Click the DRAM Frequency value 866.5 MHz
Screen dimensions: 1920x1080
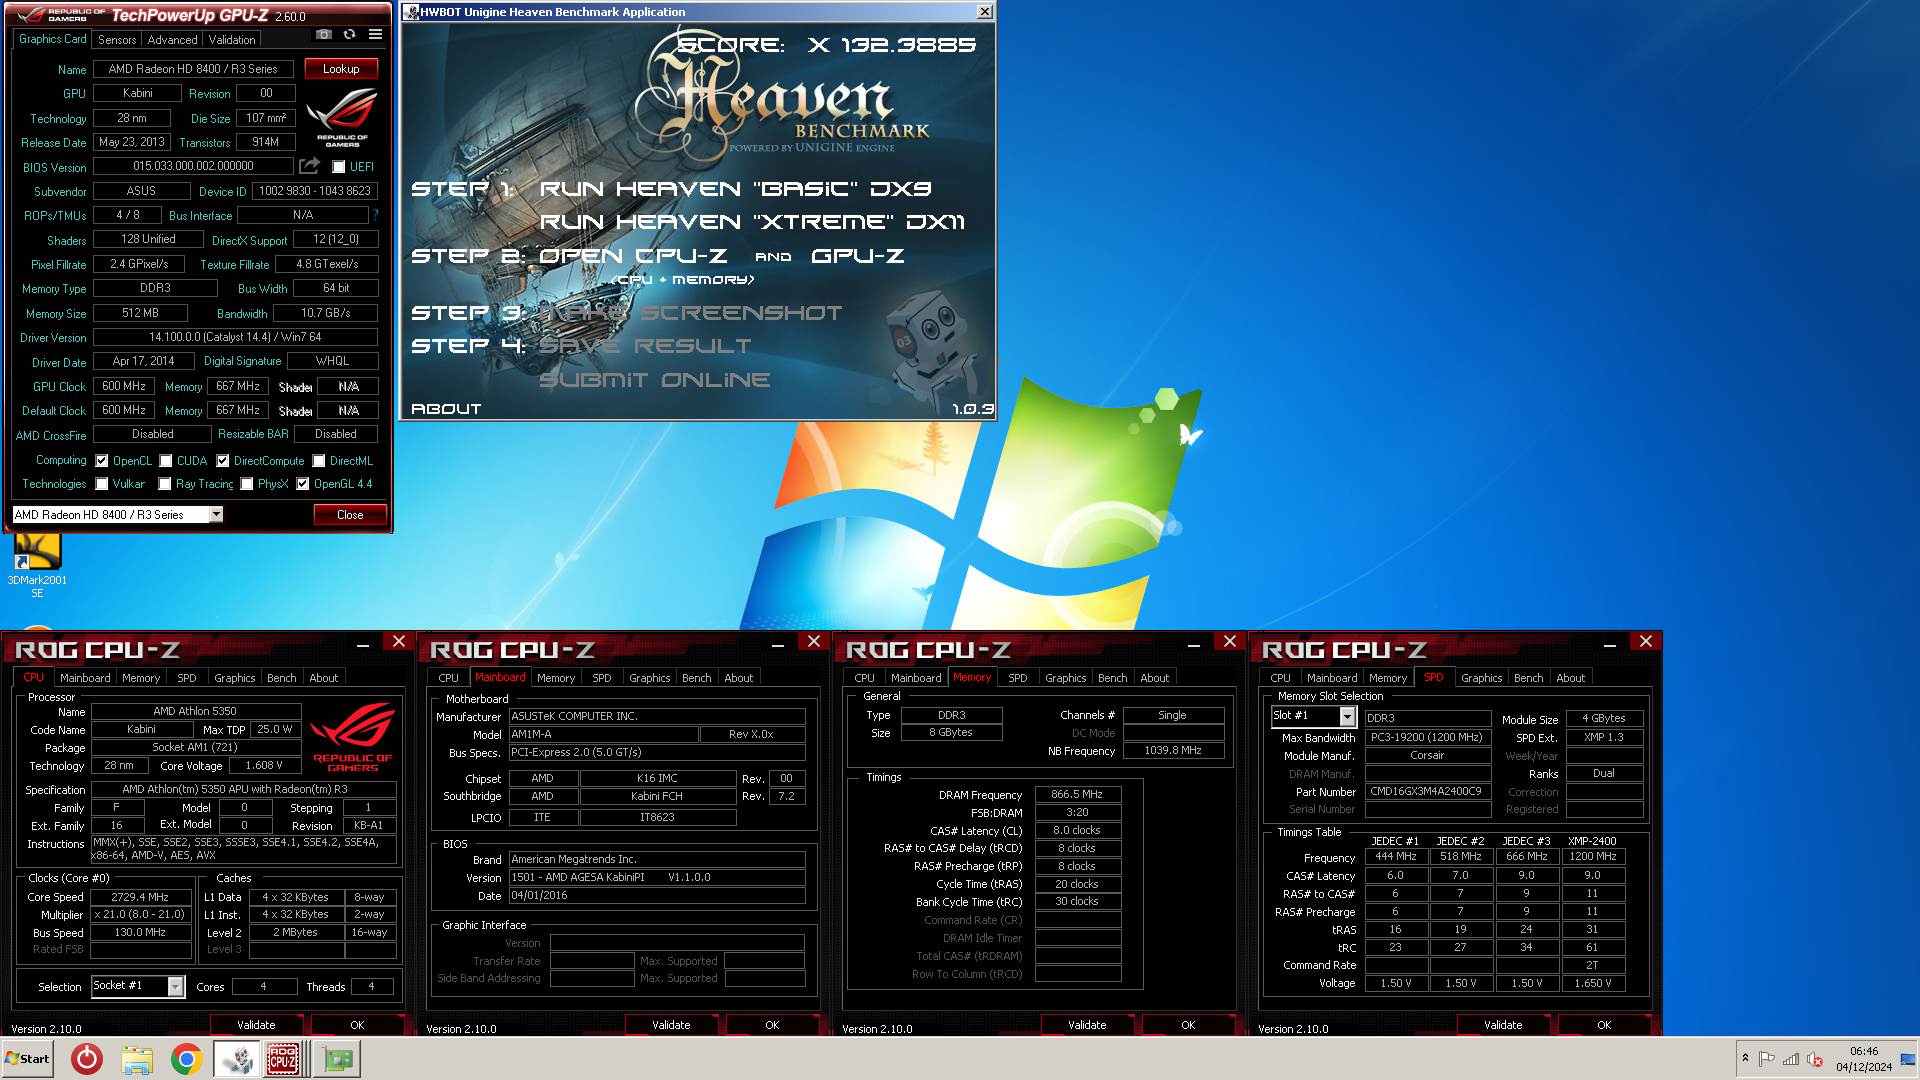(1077, 794)
